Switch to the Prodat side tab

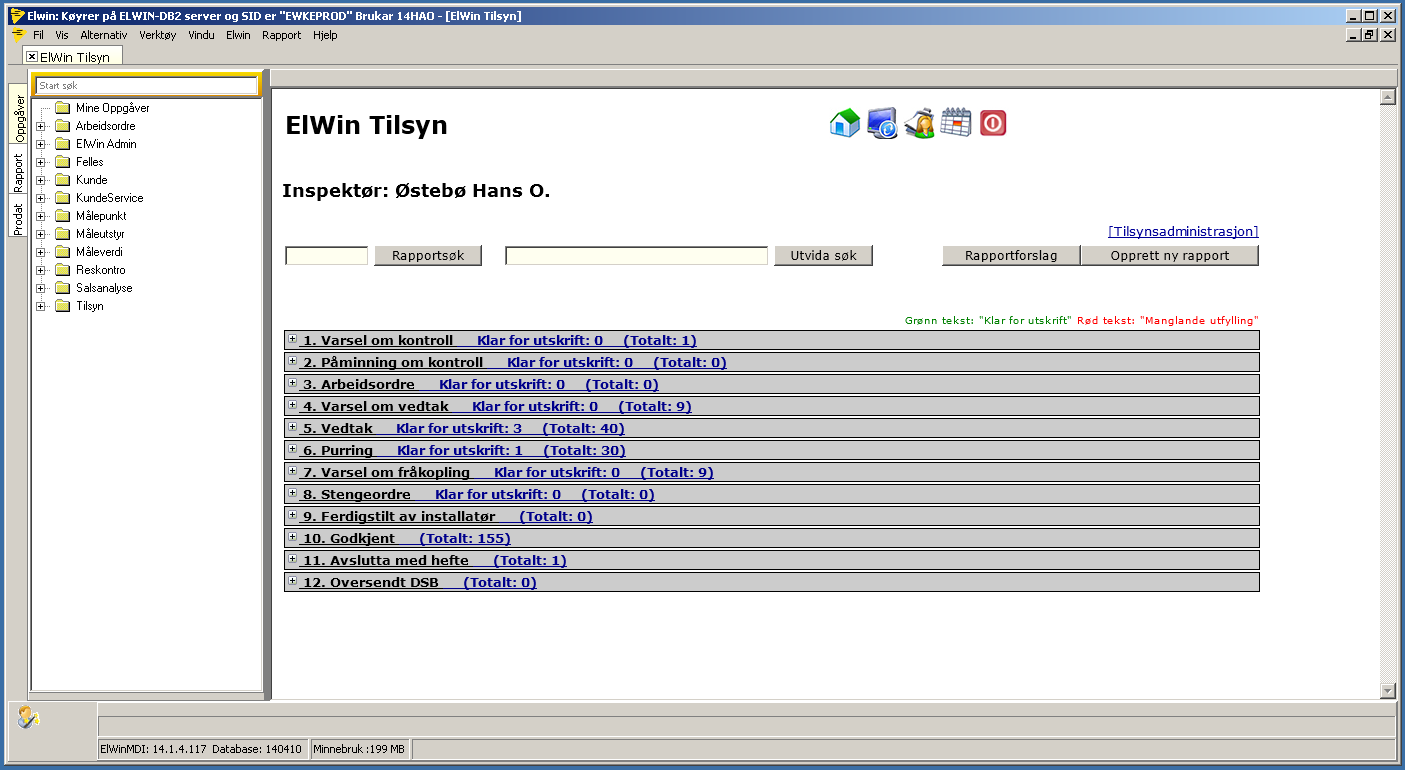click(18, 217)
